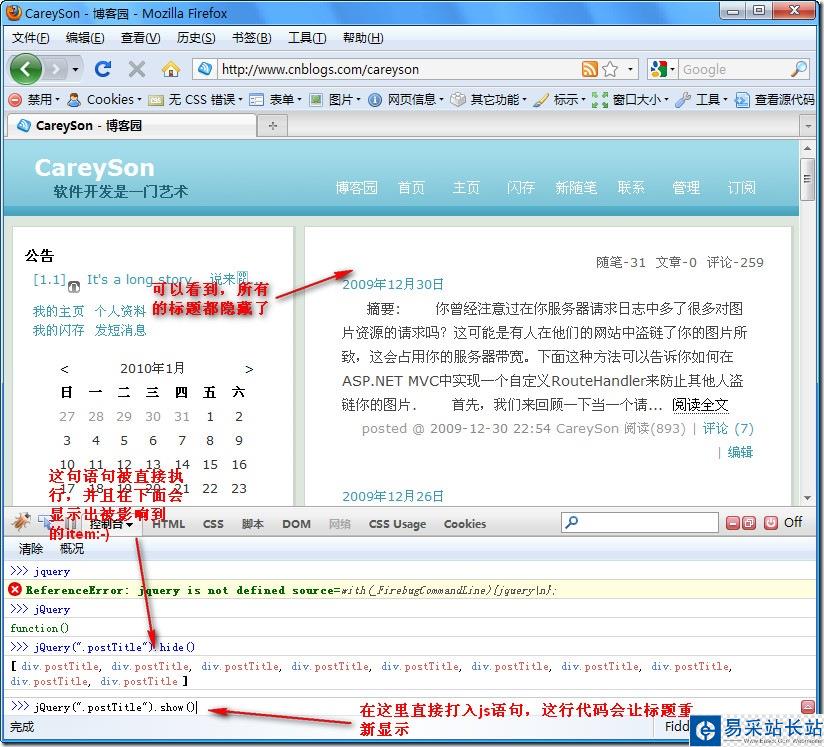Screen dimensions: 824x747
Task: Open the 工具(T) menu in menu bar
Action: coord(307,38)
